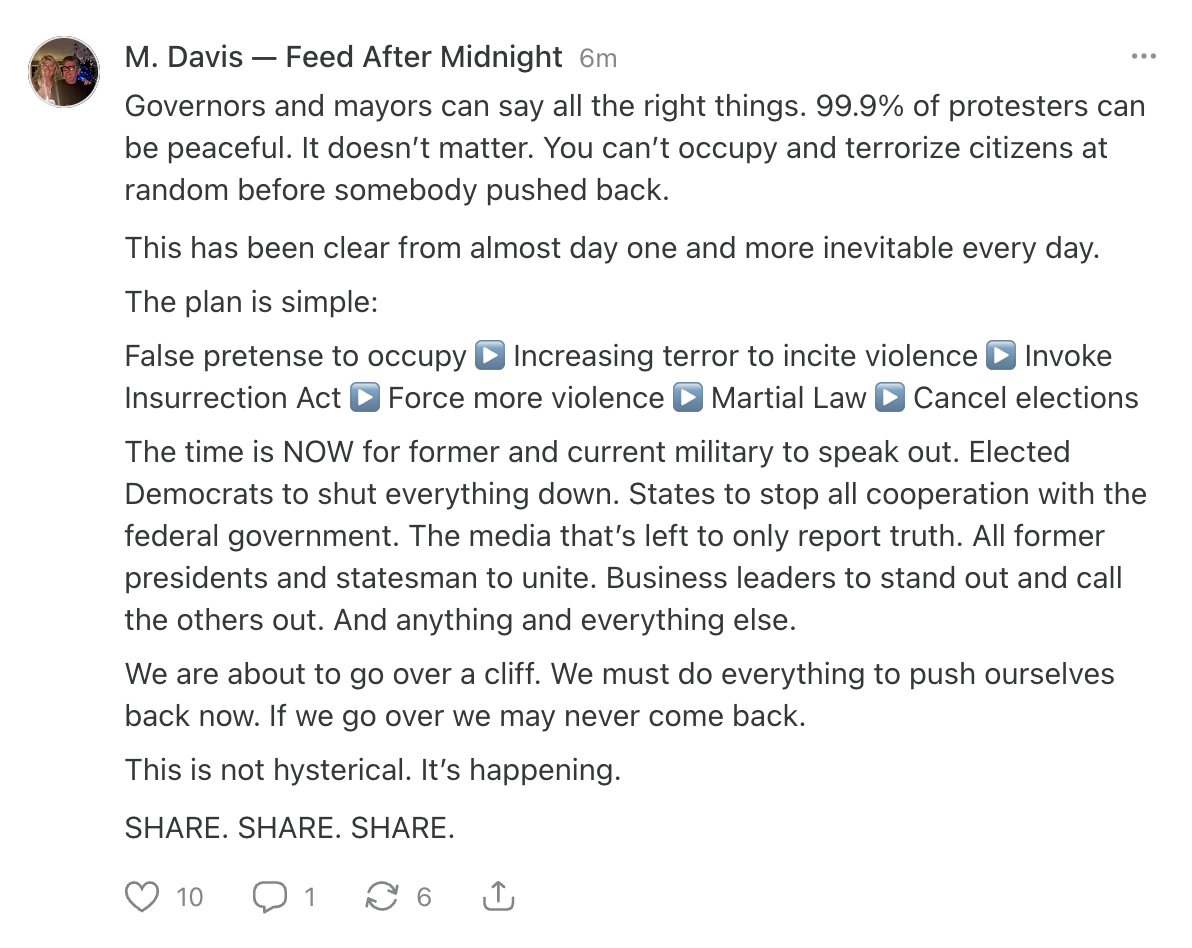Viewport: 1192px width, 948px height.
Task: Click the play arrow emoji before "Cancel elections"
Action: (890, 398)
